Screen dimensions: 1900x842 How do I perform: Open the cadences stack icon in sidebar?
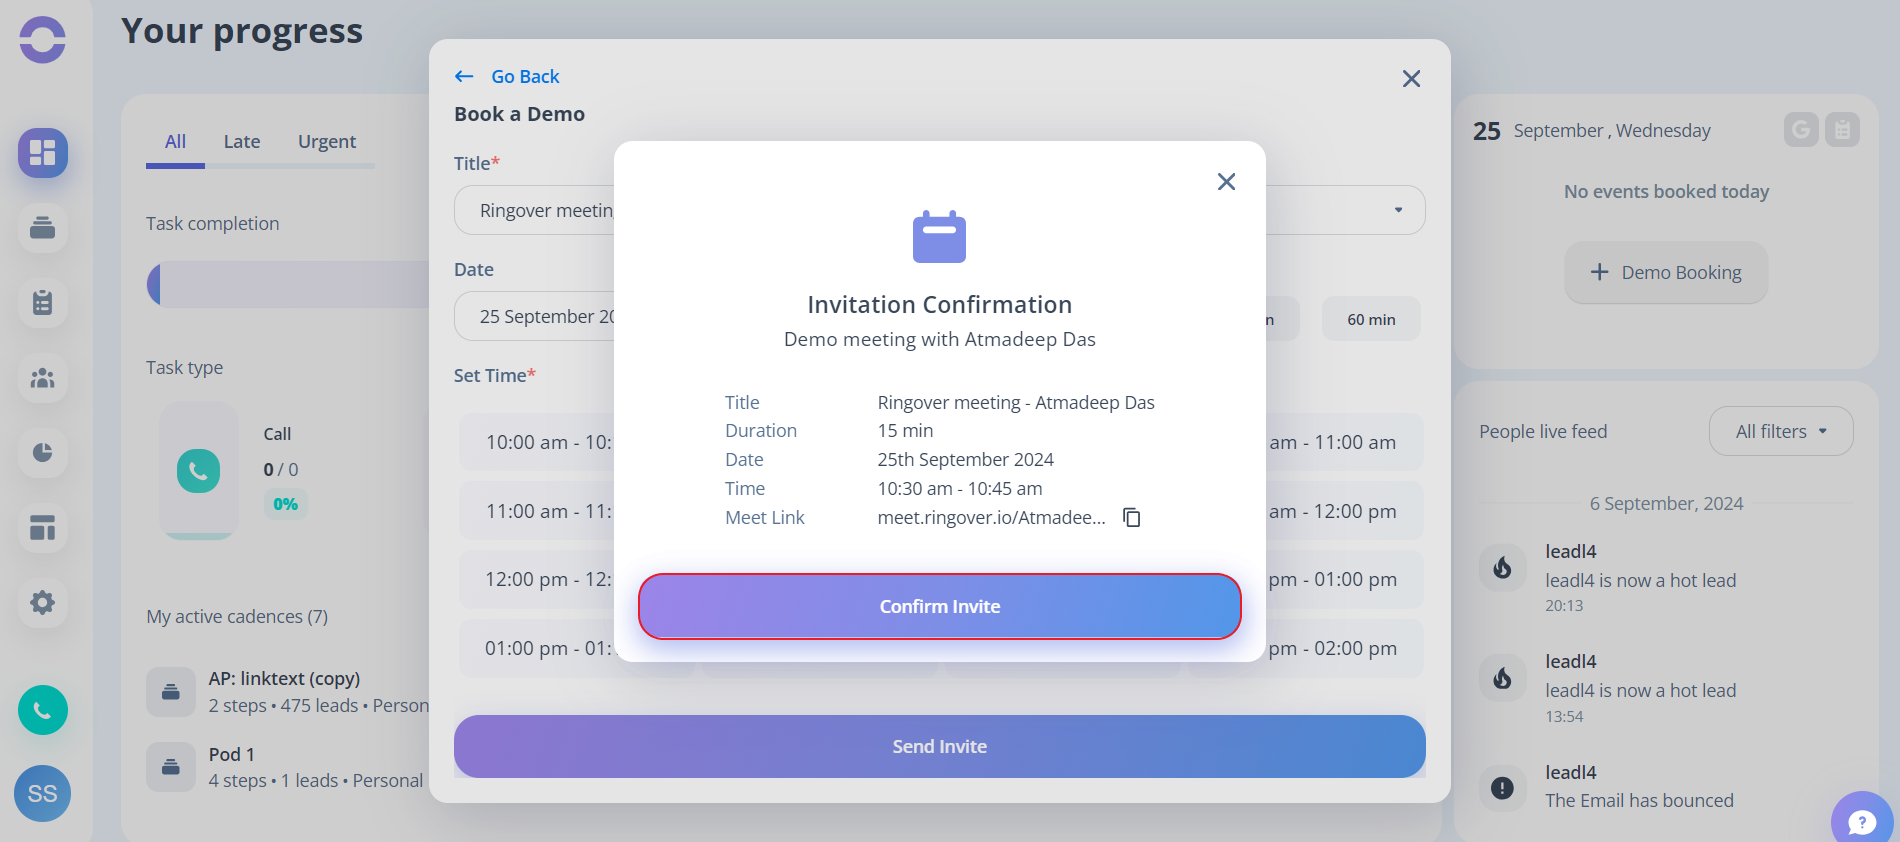[42, 228]
